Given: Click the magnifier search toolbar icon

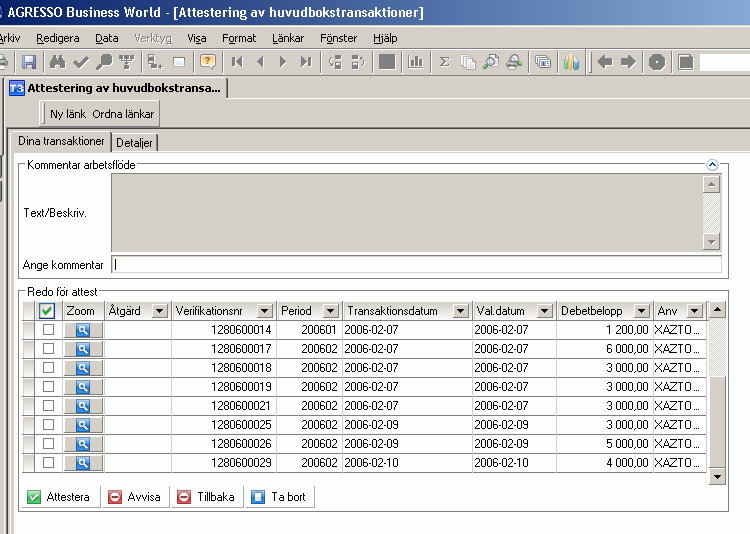Looking at the screenshot, I should [x=104, y=62].
